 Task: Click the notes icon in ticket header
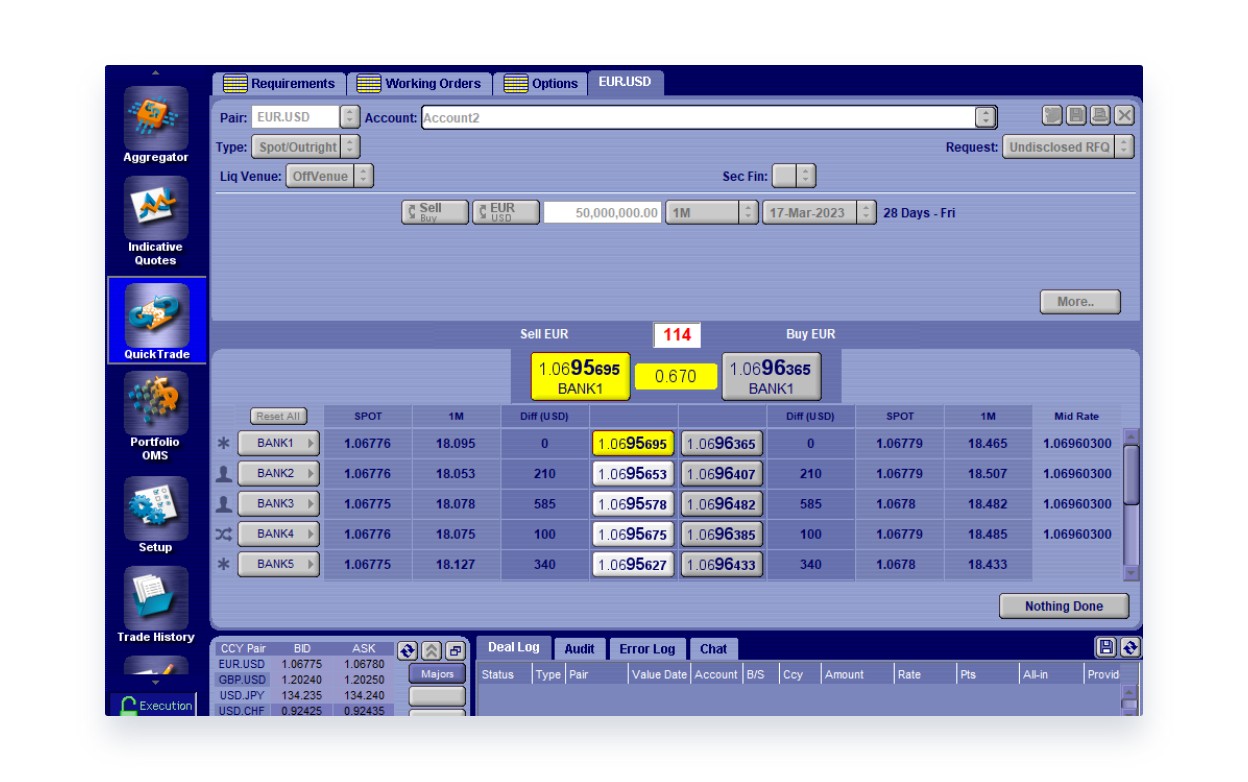(1052, 116)
